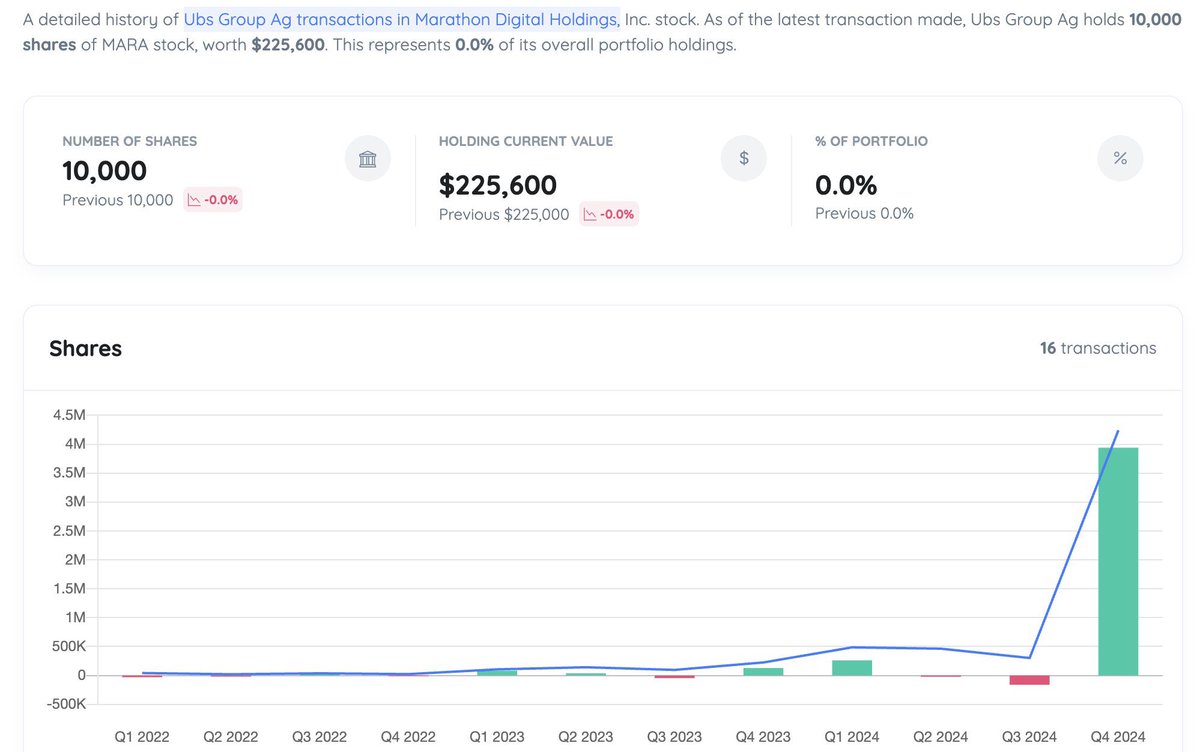Click the % OF PORTFOLIO label

point(872,141)
